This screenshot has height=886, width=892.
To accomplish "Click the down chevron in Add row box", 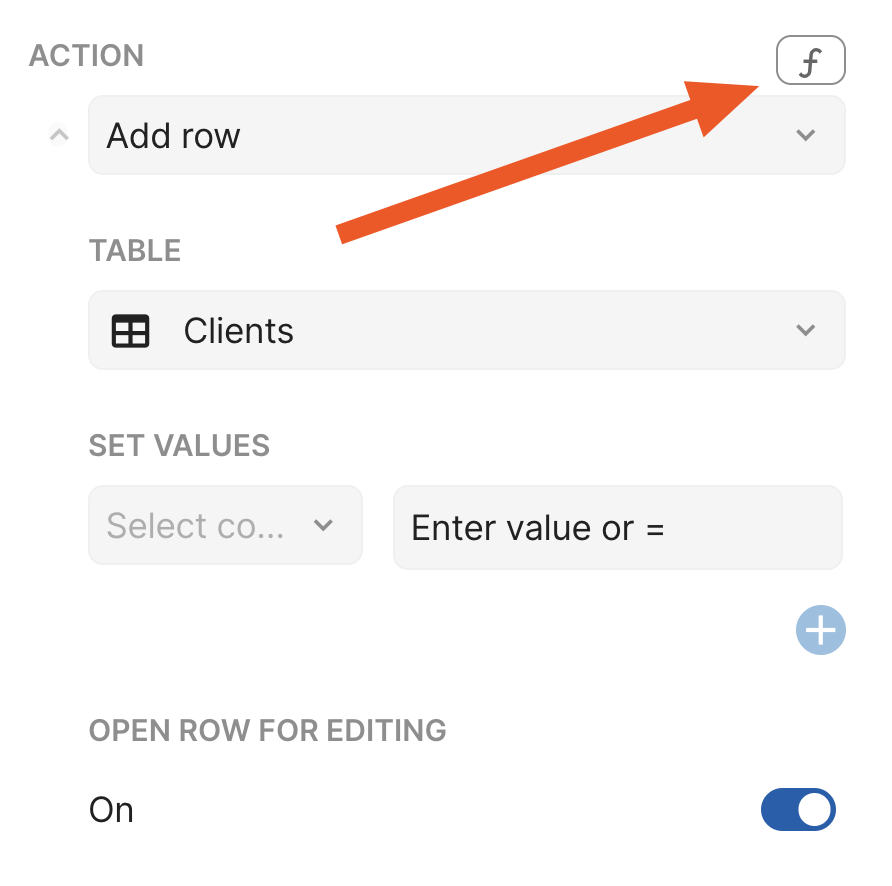I will [806, 135].
